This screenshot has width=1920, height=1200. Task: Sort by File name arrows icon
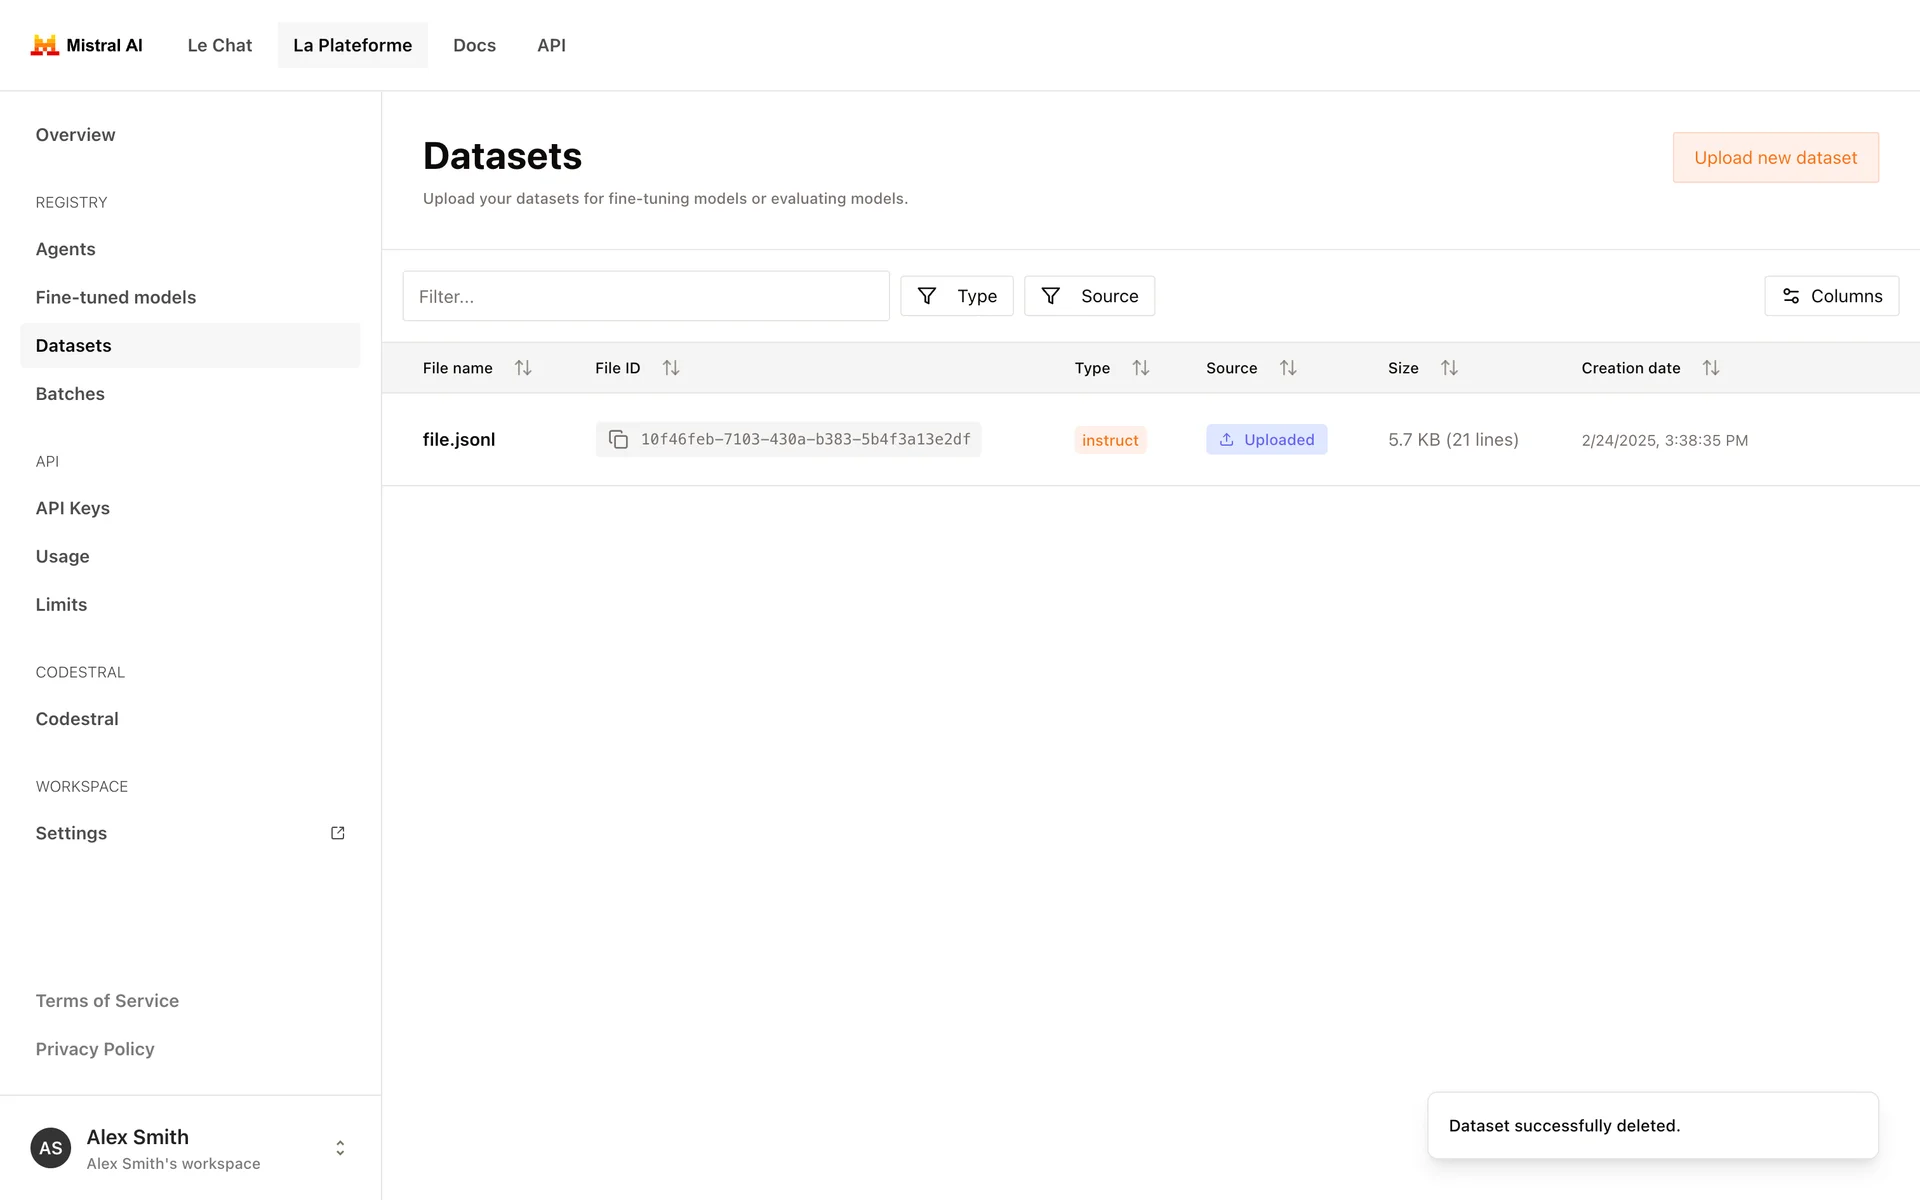click(x=523, y=368)
